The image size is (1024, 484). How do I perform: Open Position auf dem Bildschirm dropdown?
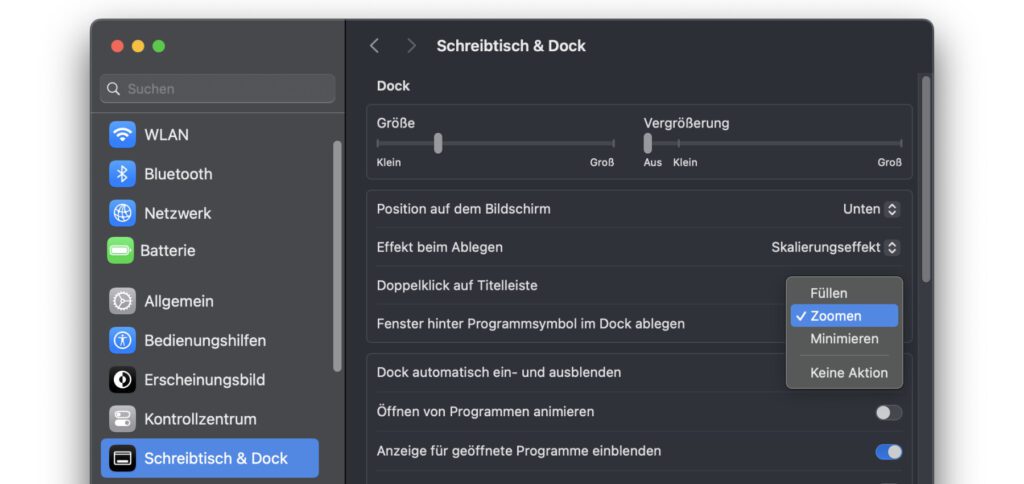tap(870, 209)
